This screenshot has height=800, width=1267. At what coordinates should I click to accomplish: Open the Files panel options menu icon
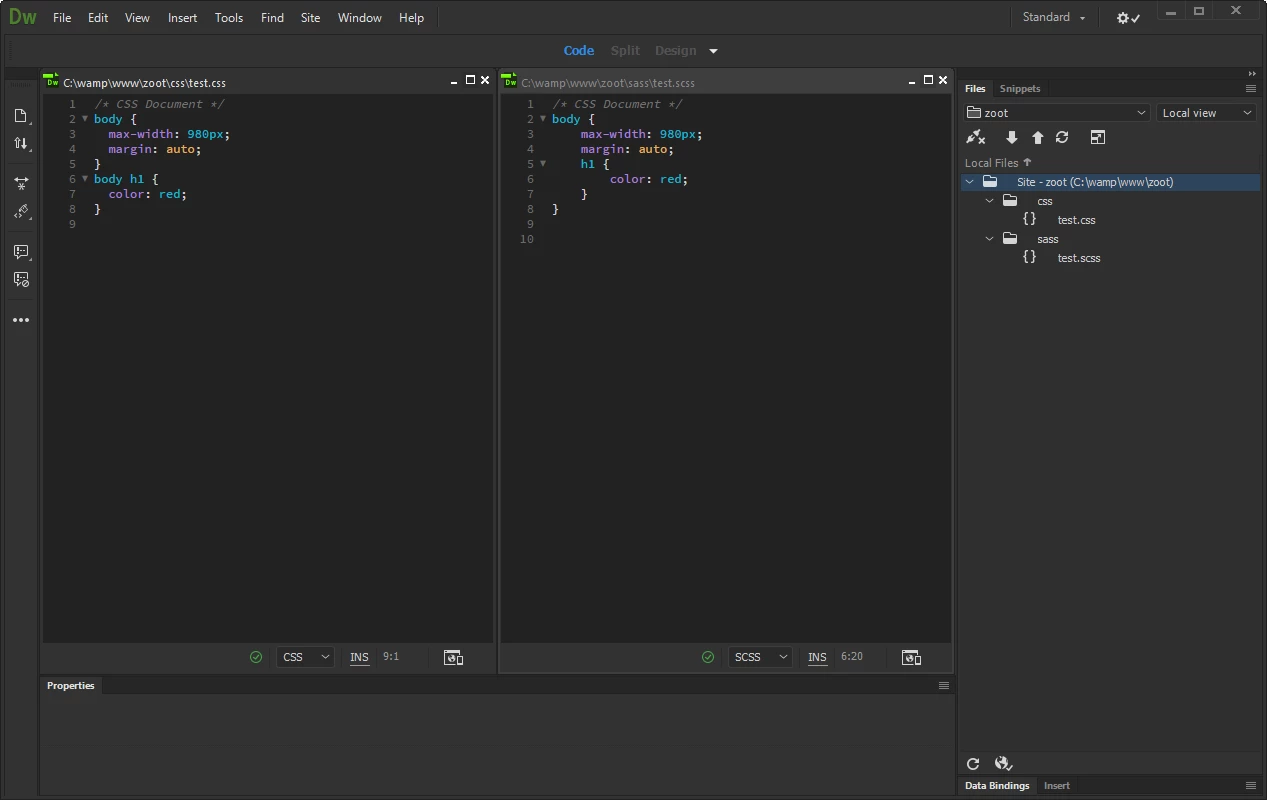[1250, 88]
